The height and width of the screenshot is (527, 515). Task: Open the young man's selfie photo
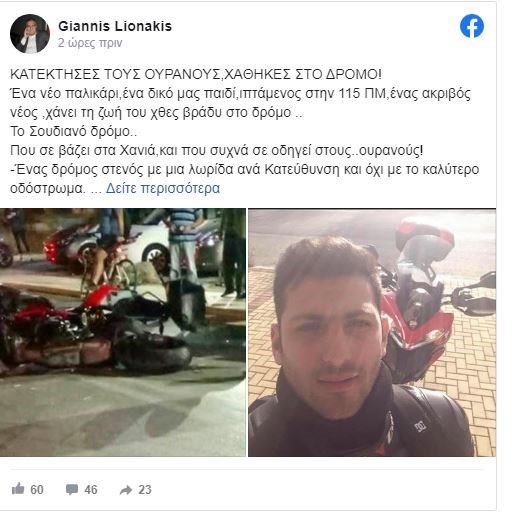(x=372, y=332)
